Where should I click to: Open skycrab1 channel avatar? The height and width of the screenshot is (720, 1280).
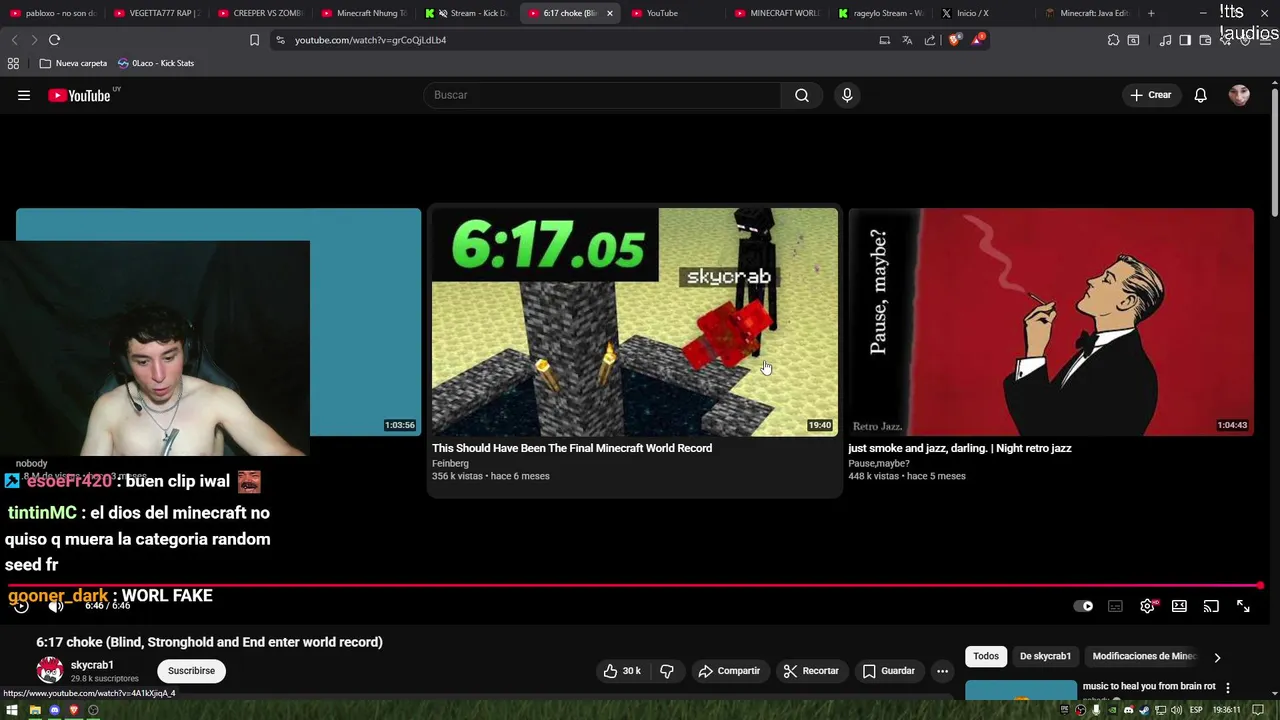[50, 671]
